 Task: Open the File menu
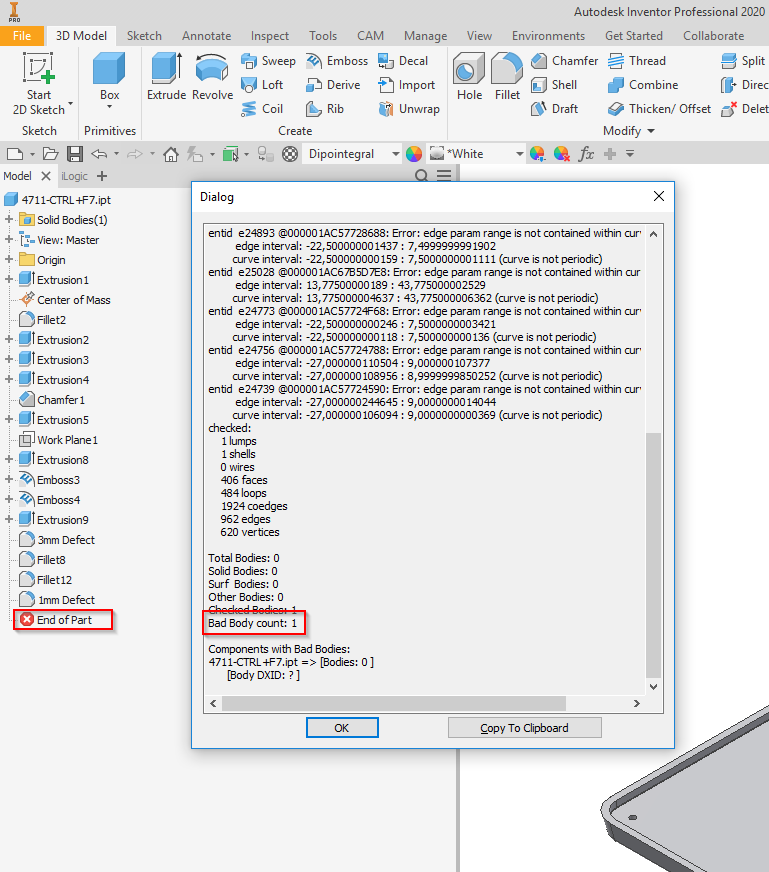22,36
